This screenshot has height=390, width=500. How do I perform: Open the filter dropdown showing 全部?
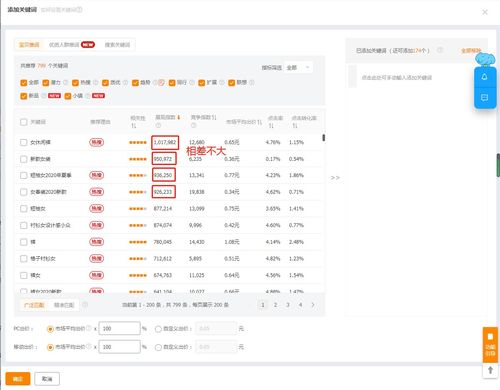[x=298, y=68]
